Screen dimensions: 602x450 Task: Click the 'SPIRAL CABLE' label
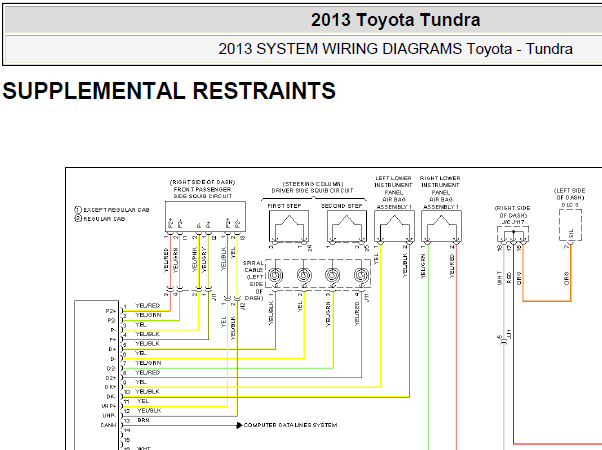click(x=253, y=266)
